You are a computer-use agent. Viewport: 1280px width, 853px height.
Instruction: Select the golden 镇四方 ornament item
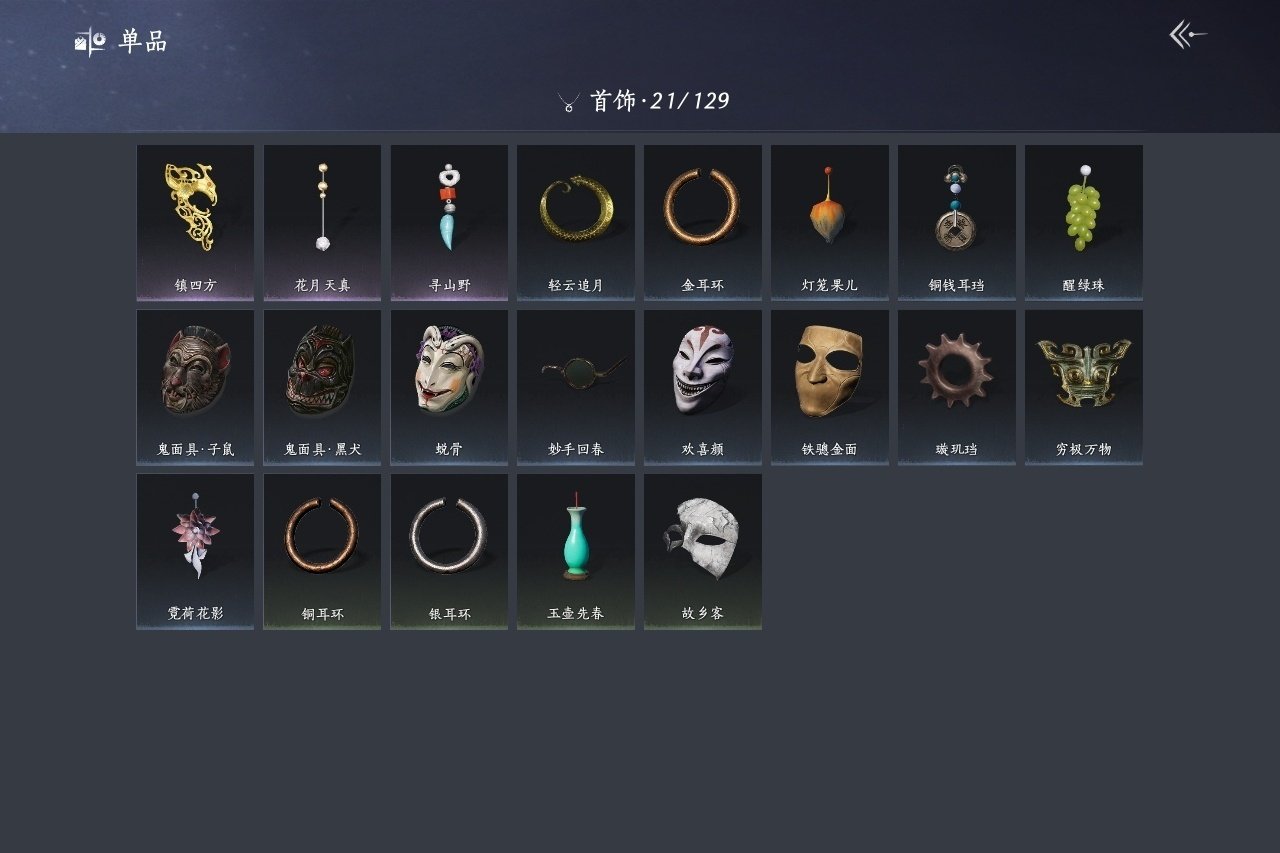coord(195,223)
